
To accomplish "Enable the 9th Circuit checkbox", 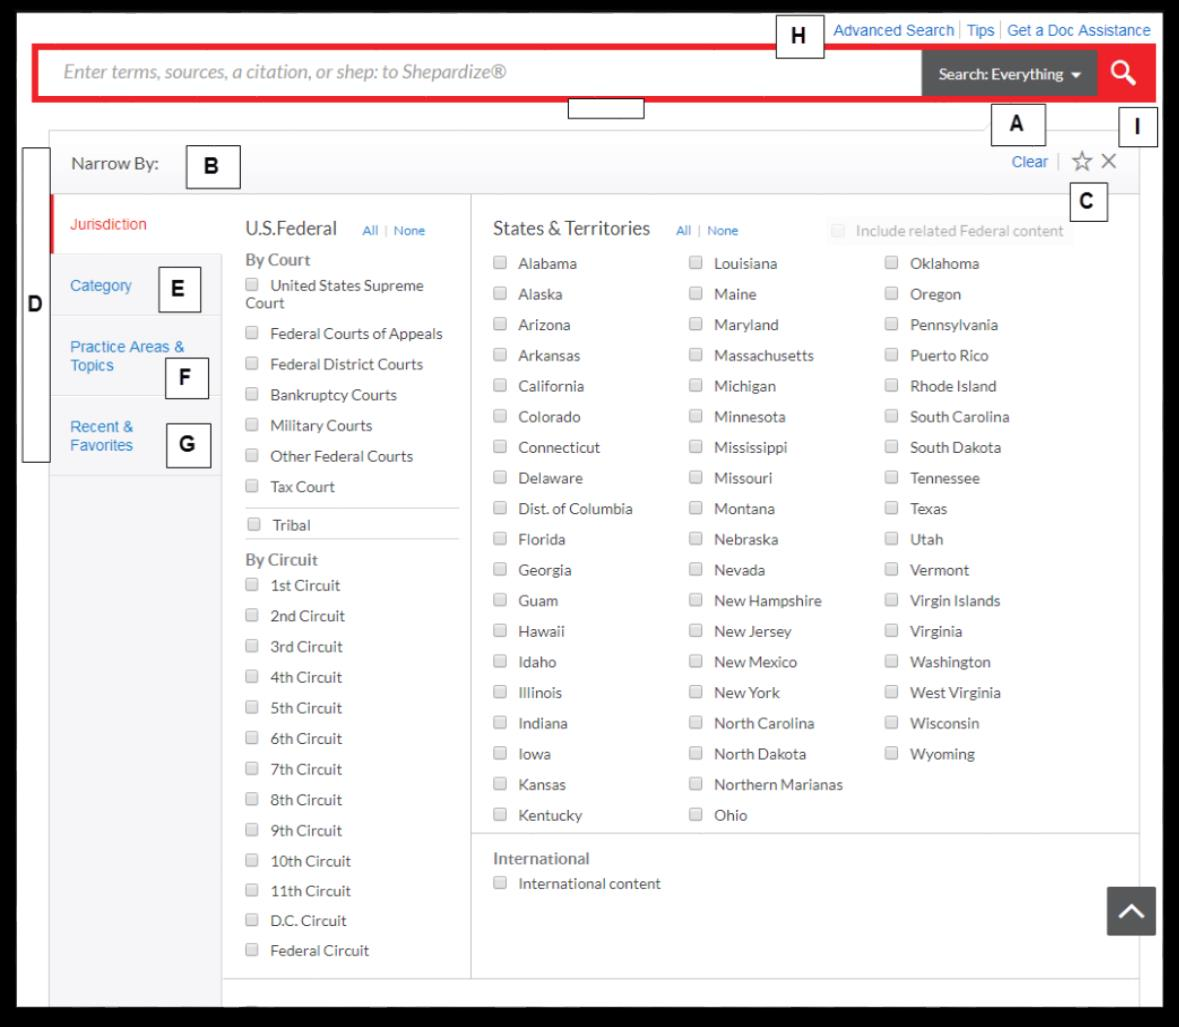I will pyautogui.click(x=252, y=830).
